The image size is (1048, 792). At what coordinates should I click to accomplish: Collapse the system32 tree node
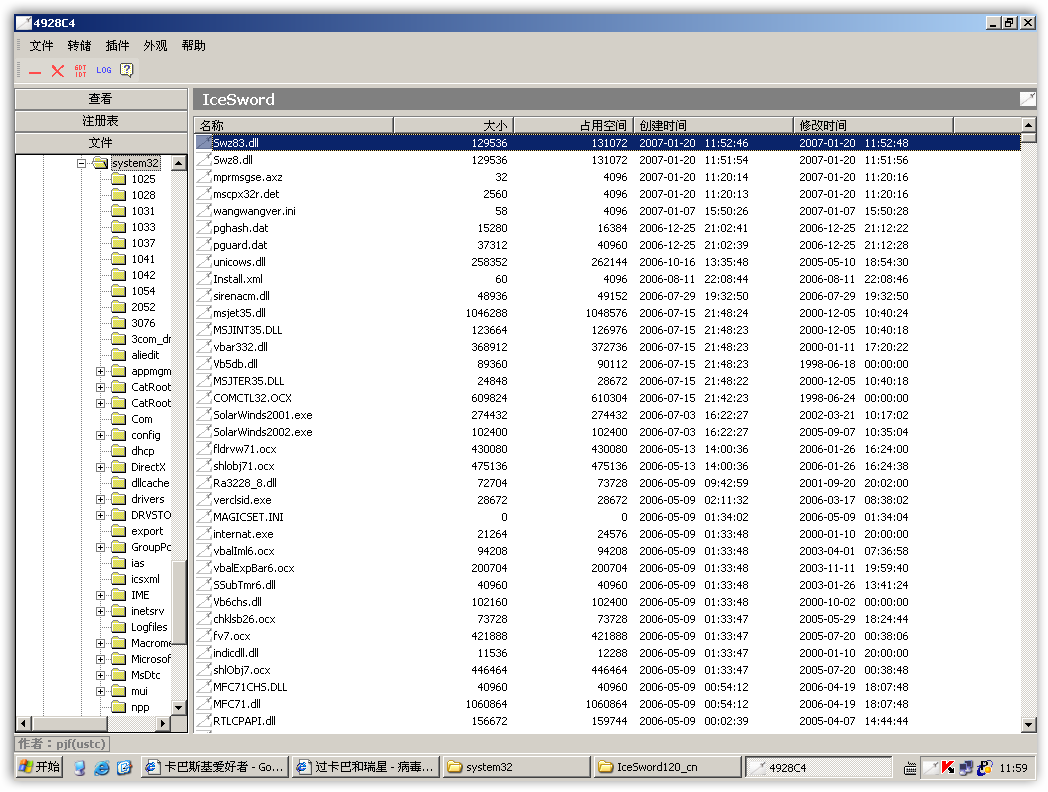[x=81, y=163]
